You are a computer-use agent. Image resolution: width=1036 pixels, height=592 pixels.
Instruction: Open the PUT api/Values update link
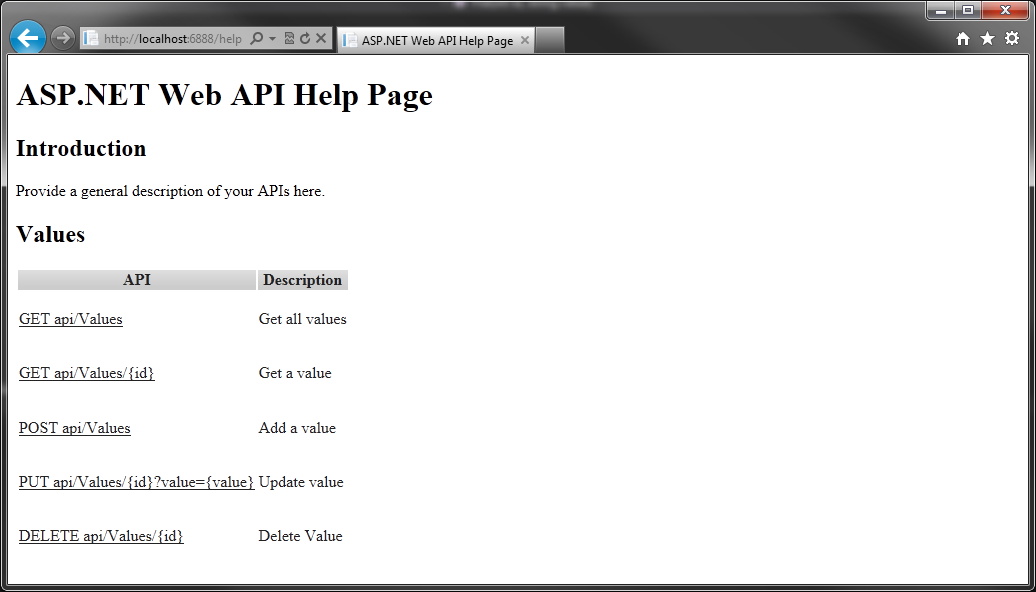135,482
